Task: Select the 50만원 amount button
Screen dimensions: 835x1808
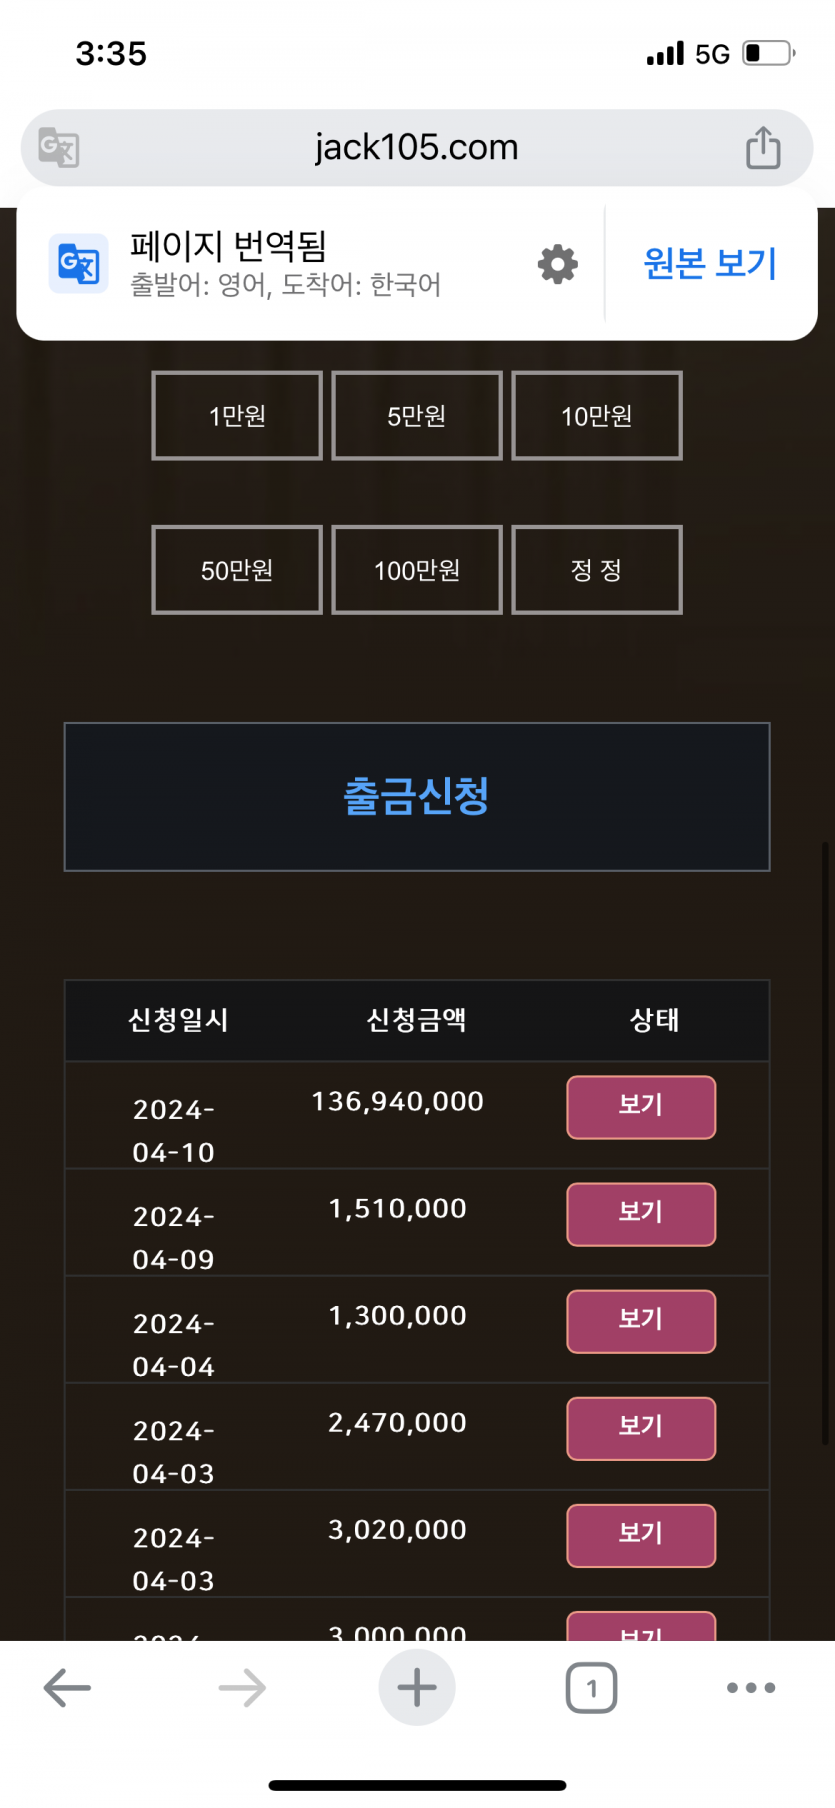Action: [x=237, y=570]
